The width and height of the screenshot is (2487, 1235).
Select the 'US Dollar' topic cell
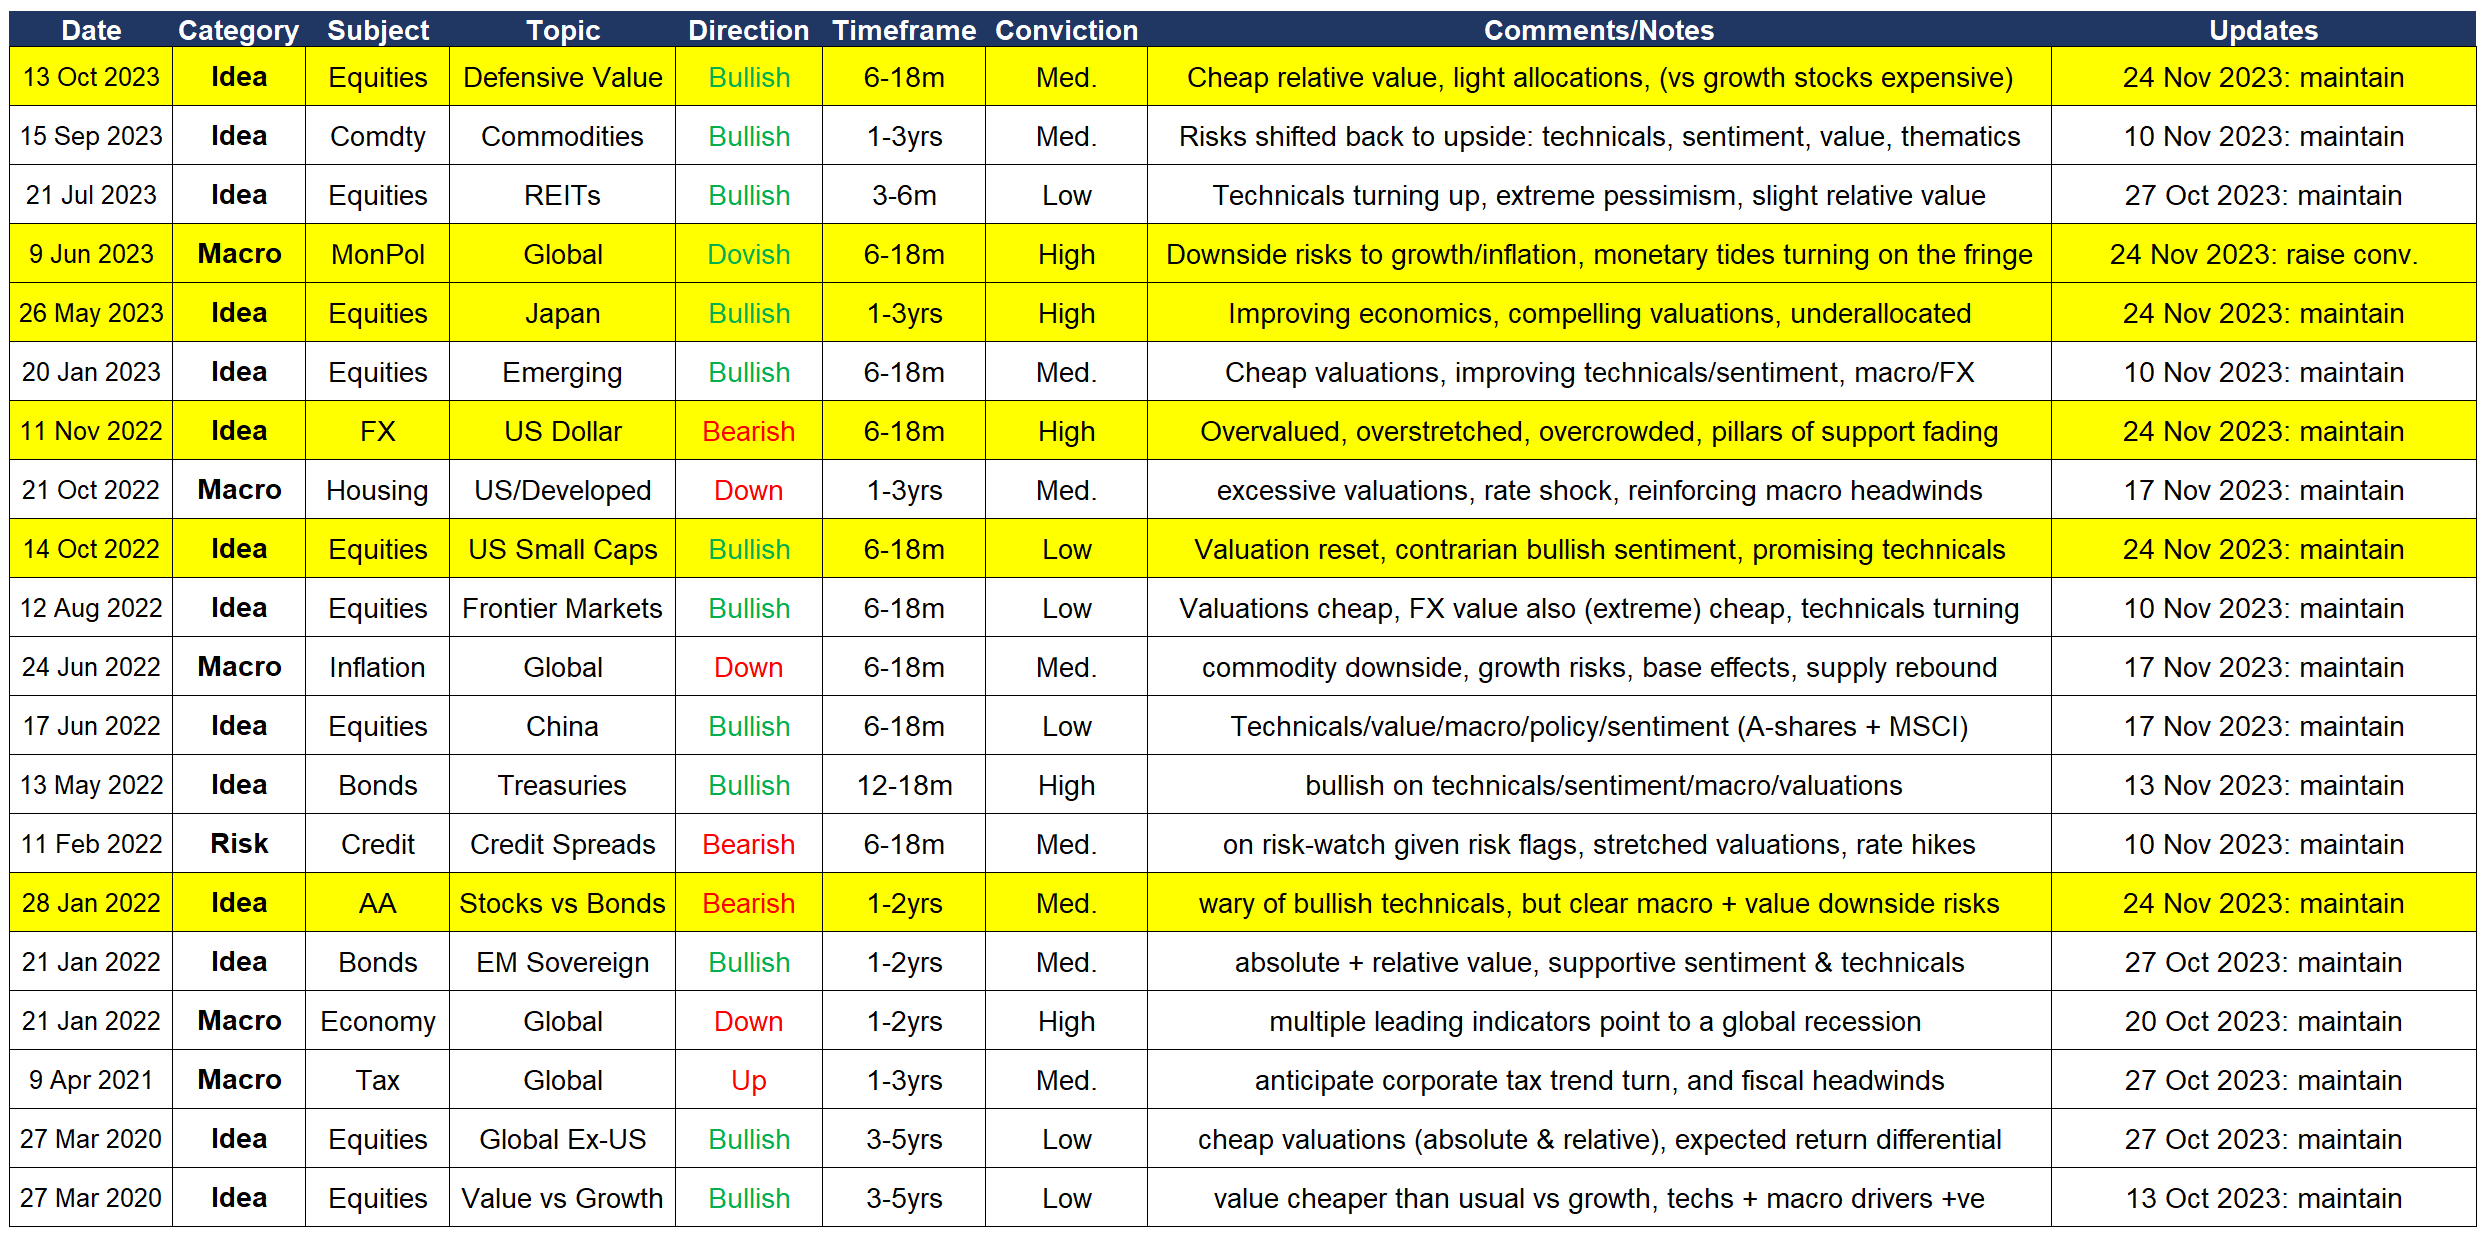(562, 431)
